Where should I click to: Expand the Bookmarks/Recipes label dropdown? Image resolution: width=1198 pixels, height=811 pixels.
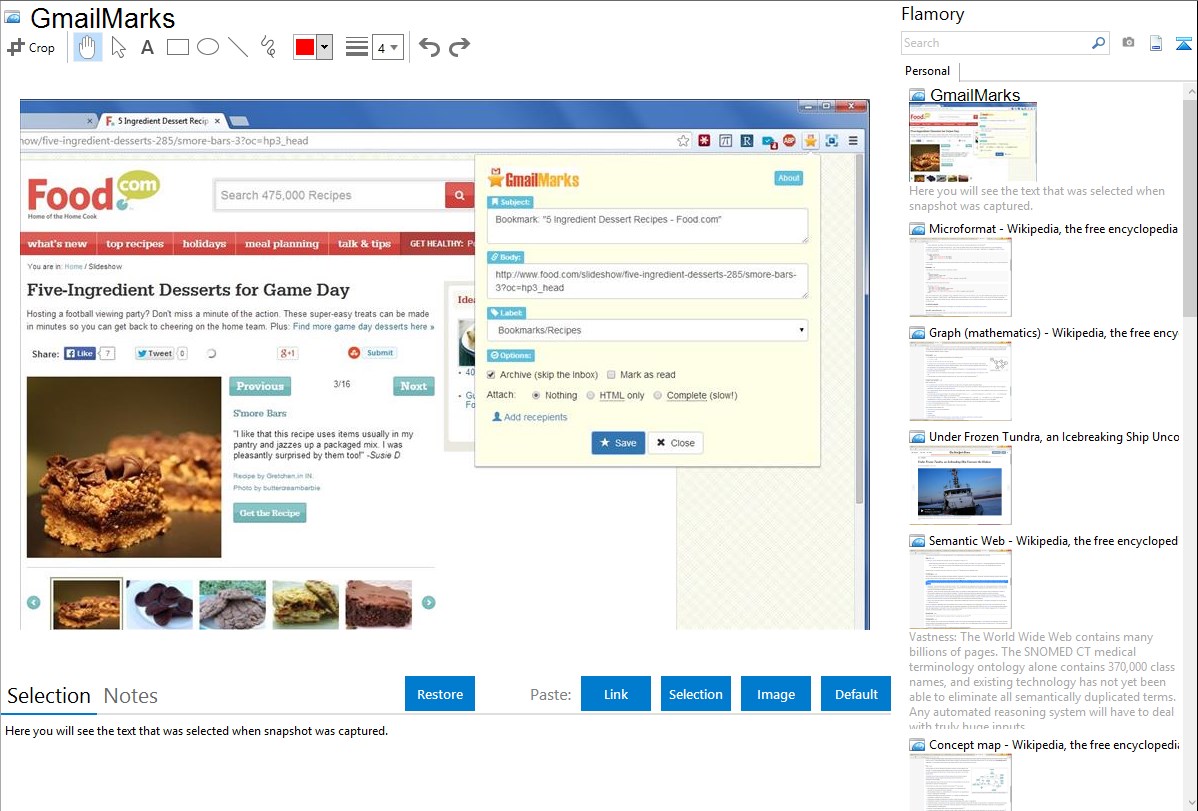[647, 330]
